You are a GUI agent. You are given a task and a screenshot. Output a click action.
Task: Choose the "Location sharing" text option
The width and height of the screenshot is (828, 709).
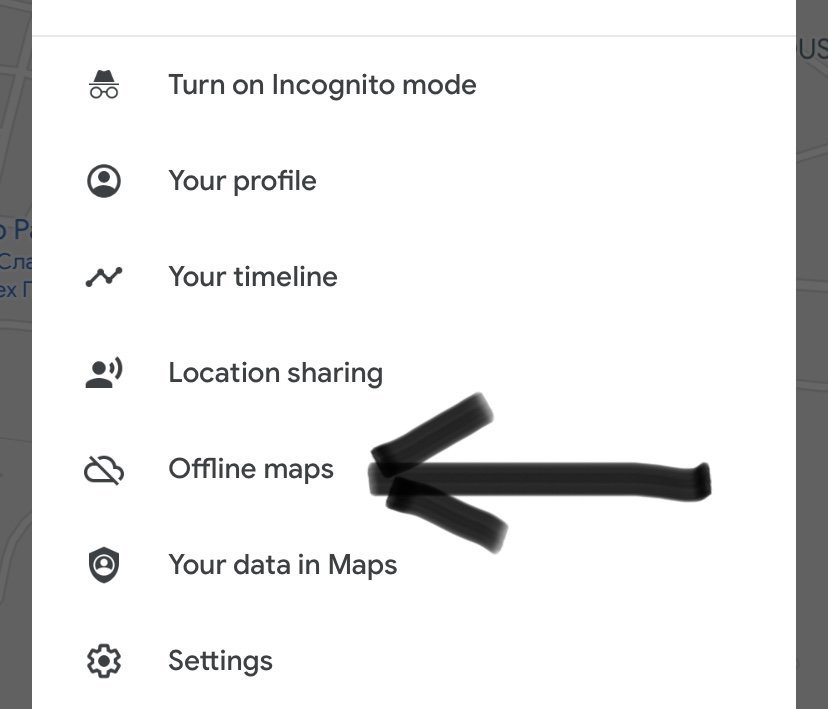point(275,373)
